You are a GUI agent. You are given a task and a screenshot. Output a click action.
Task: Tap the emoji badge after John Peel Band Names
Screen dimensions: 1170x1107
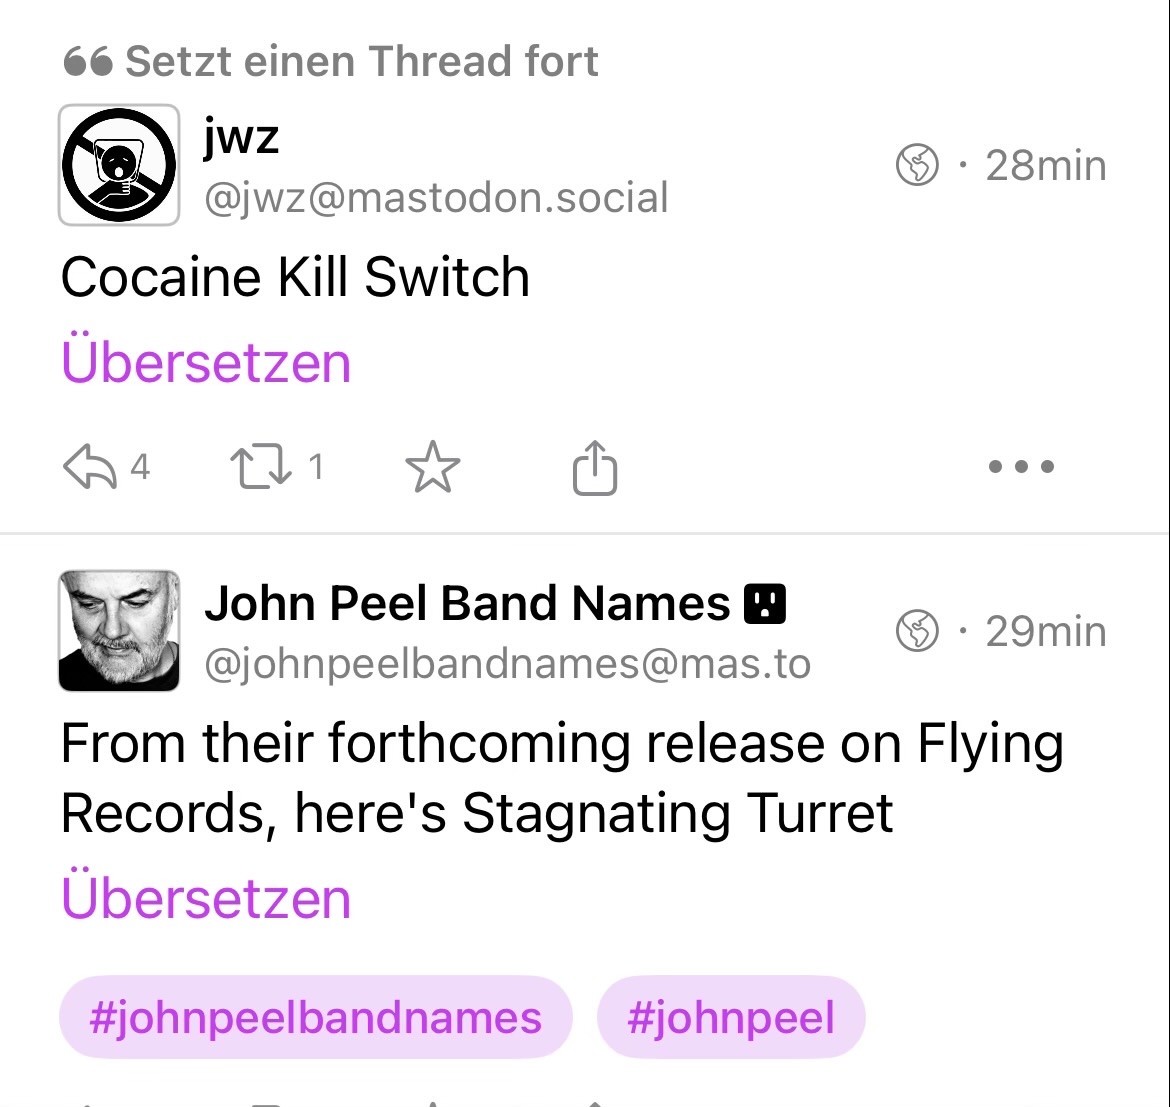[x=765, y=604]
